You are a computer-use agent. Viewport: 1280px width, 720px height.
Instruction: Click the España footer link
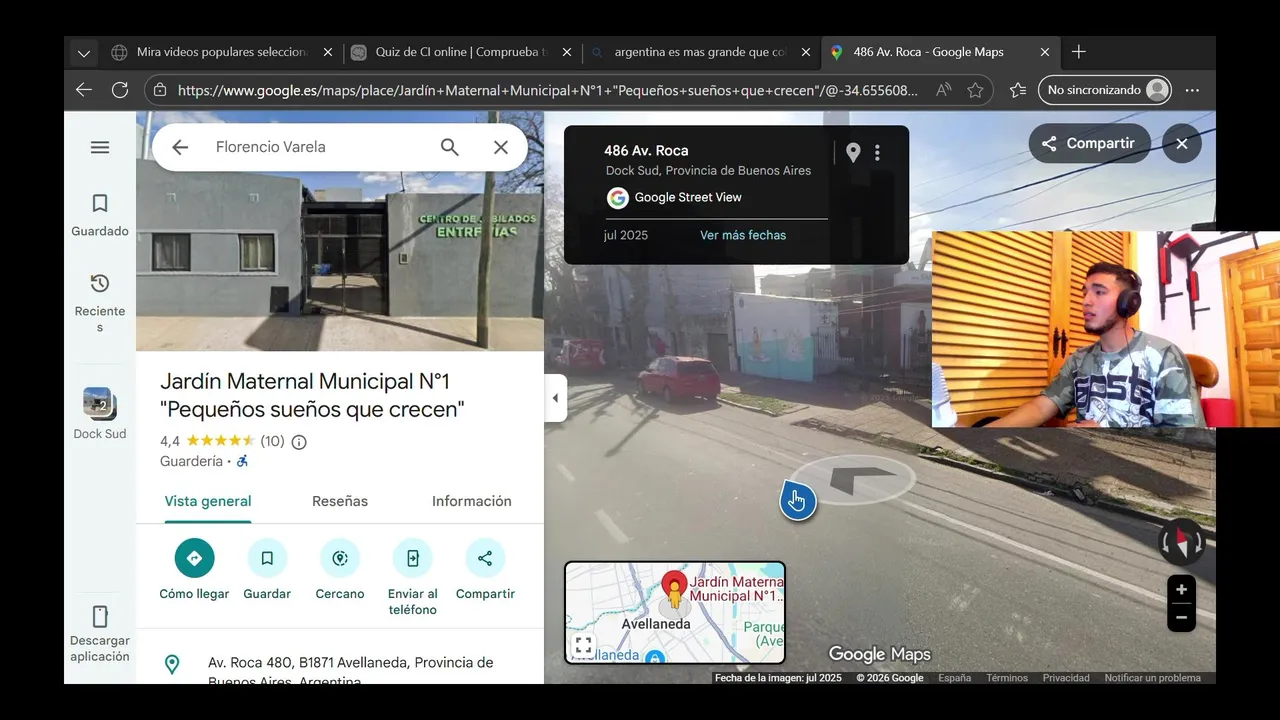[x=954, y=678]
